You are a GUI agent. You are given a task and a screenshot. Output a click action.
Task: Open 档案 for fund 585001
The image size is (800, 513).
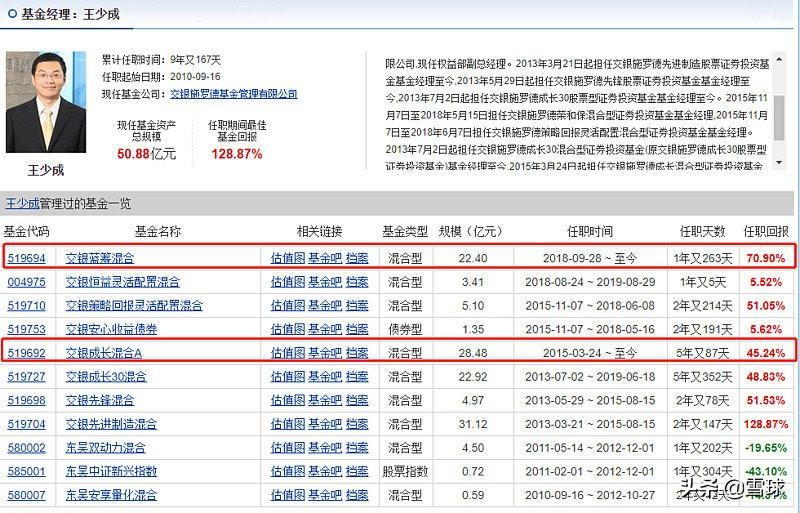pos(357,471)
